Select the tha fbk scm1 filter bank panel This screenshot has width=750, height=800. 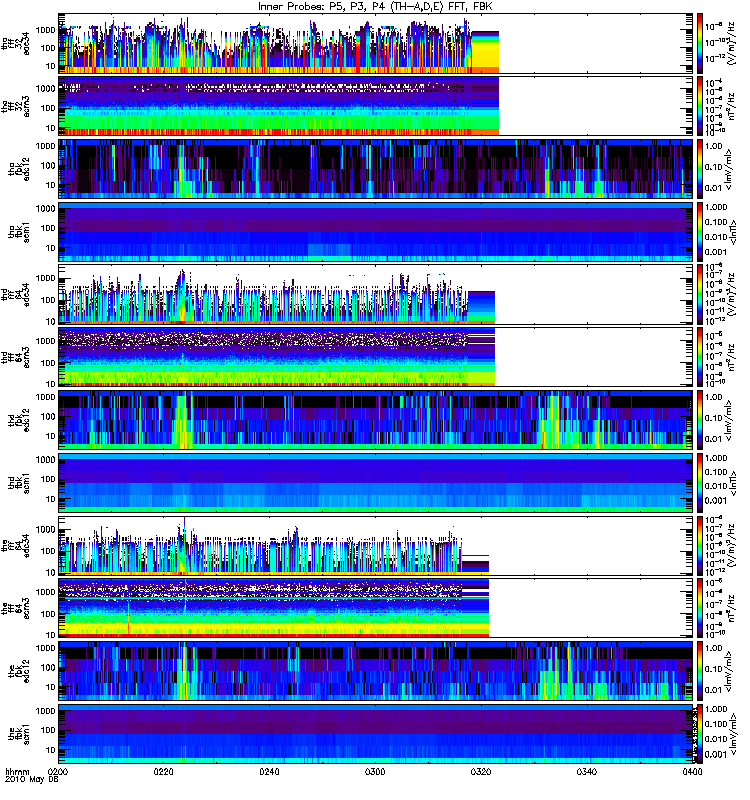[x=376, y=232]
